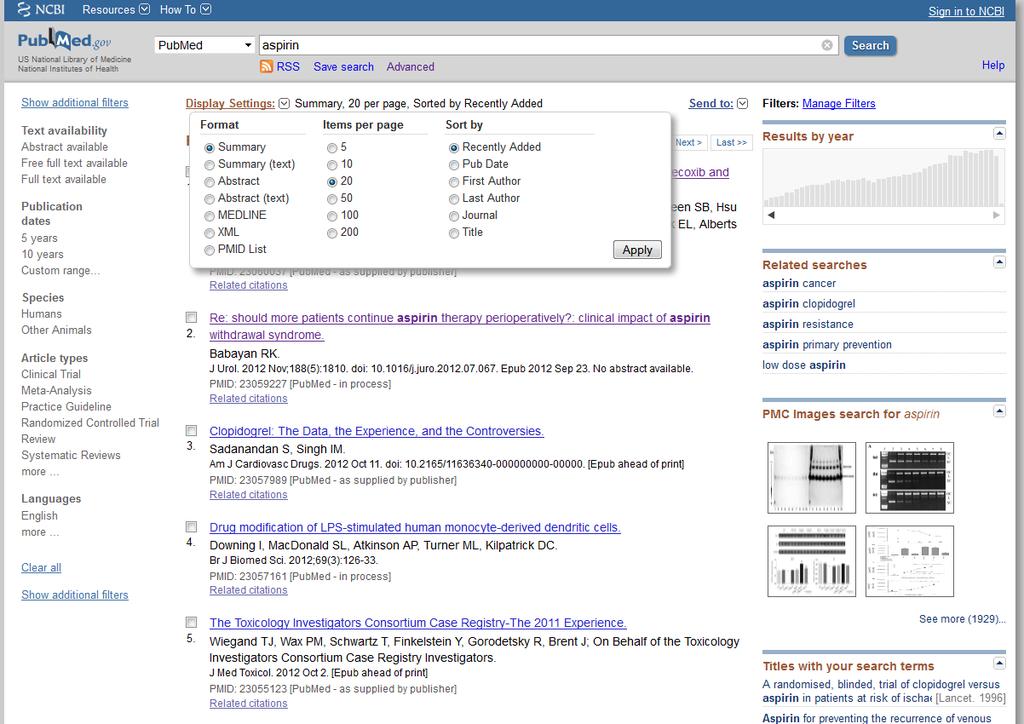Open the How To dropdown menu
This screenshot has width=1024, height=724.
click(x=185, y=10)
